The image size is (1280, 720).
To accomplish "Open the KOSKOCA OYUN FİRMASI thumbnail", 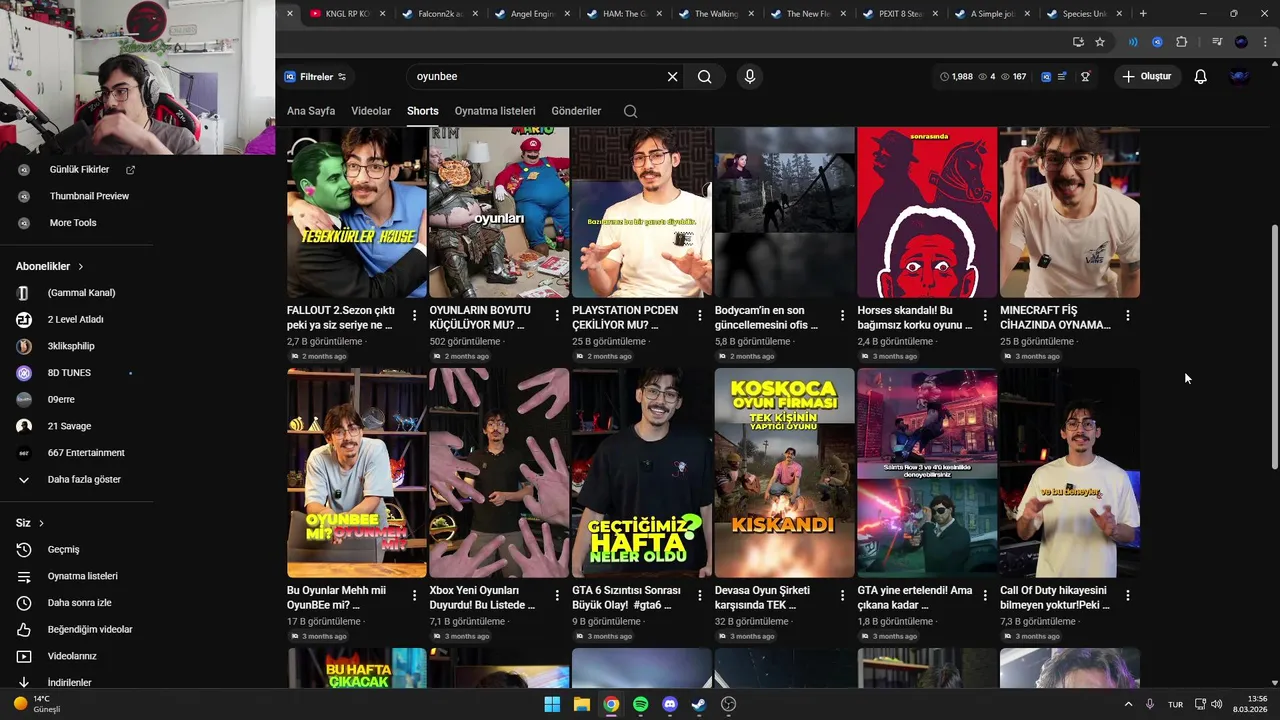I will pos(785,473).
